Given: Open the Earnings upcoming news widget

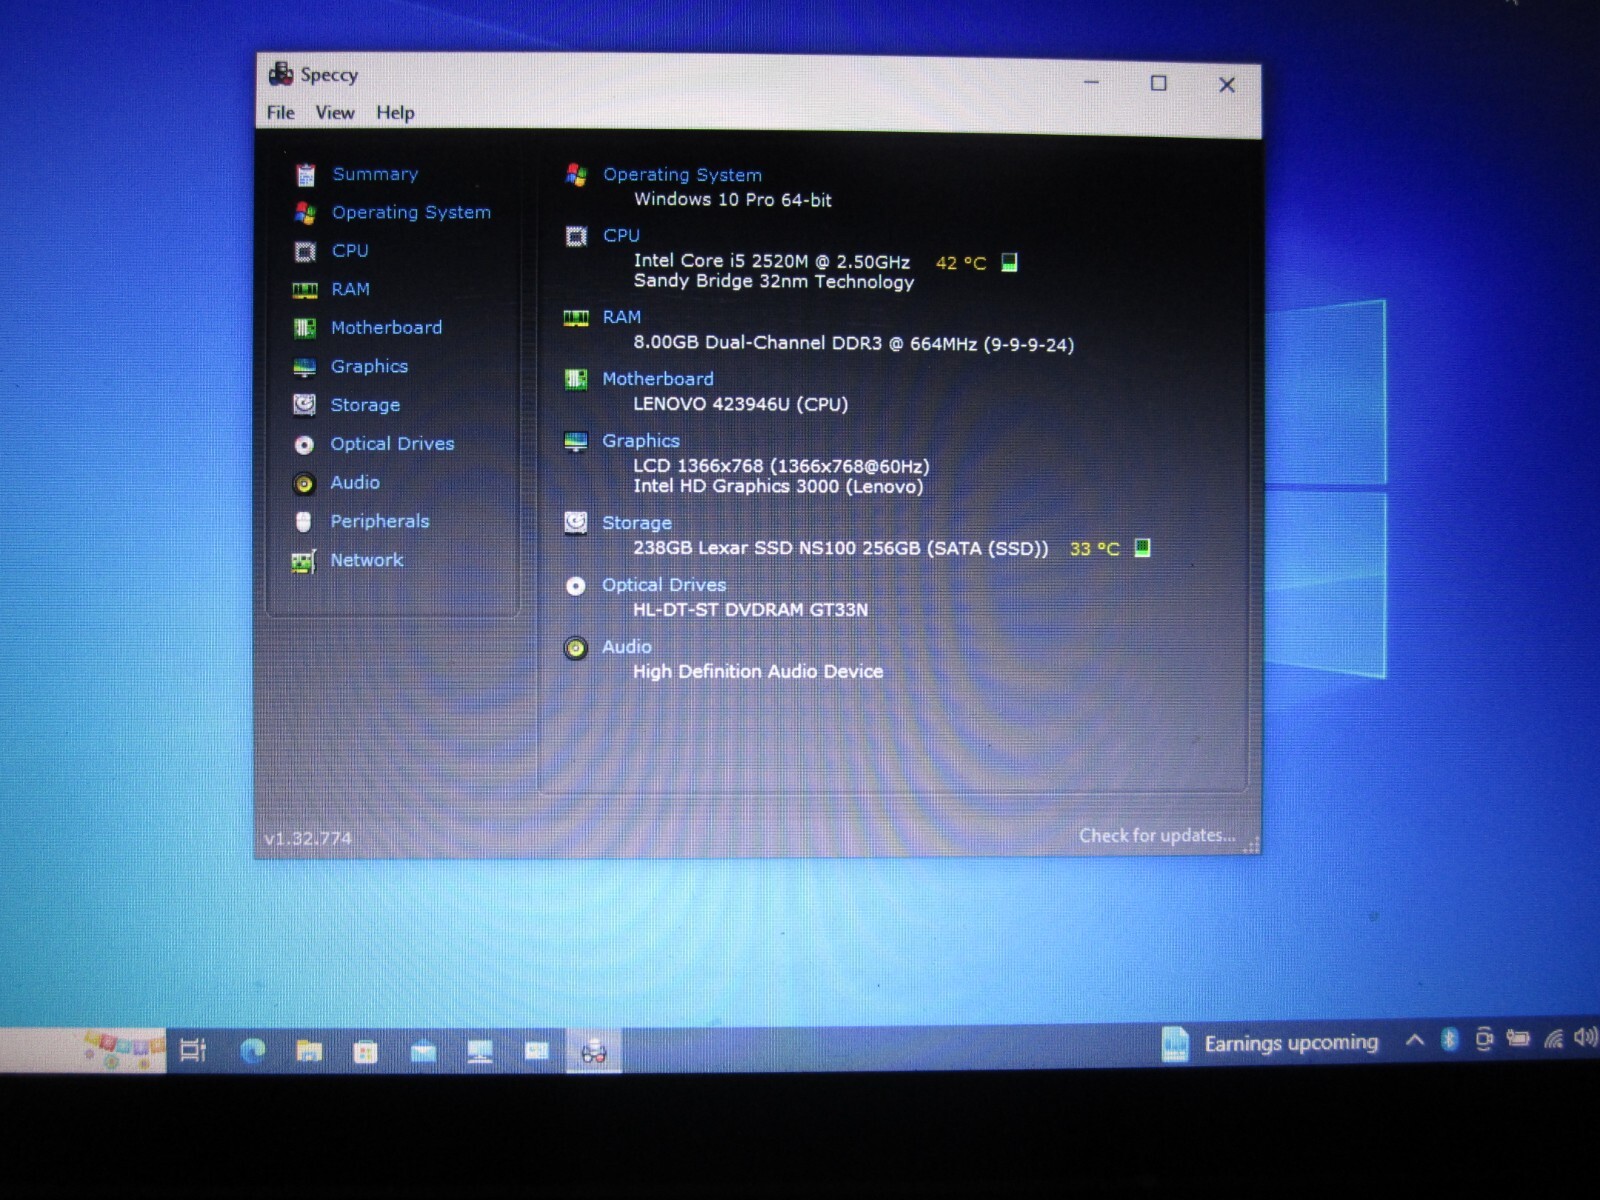Looking at the screenshot, I should pyautogui.click(x=1270, y=1044).
